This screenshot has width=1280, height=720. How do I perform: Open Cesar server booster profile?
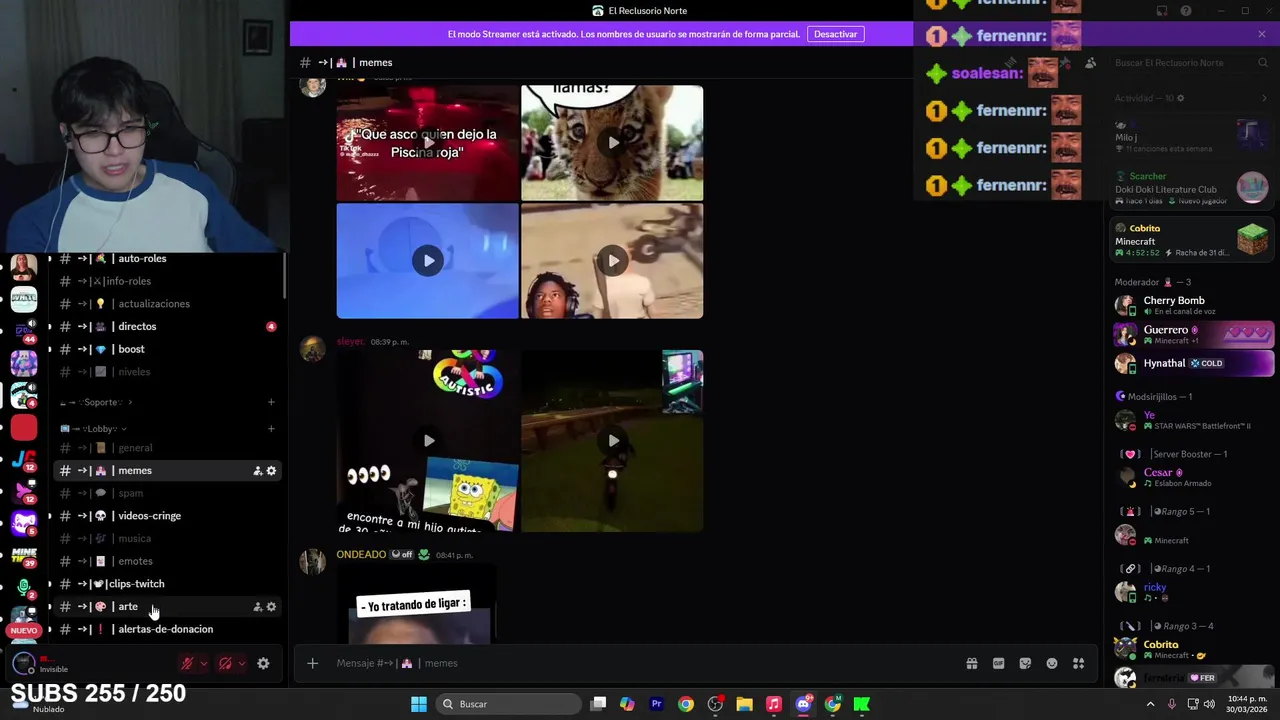click(x=1192, y=477)
